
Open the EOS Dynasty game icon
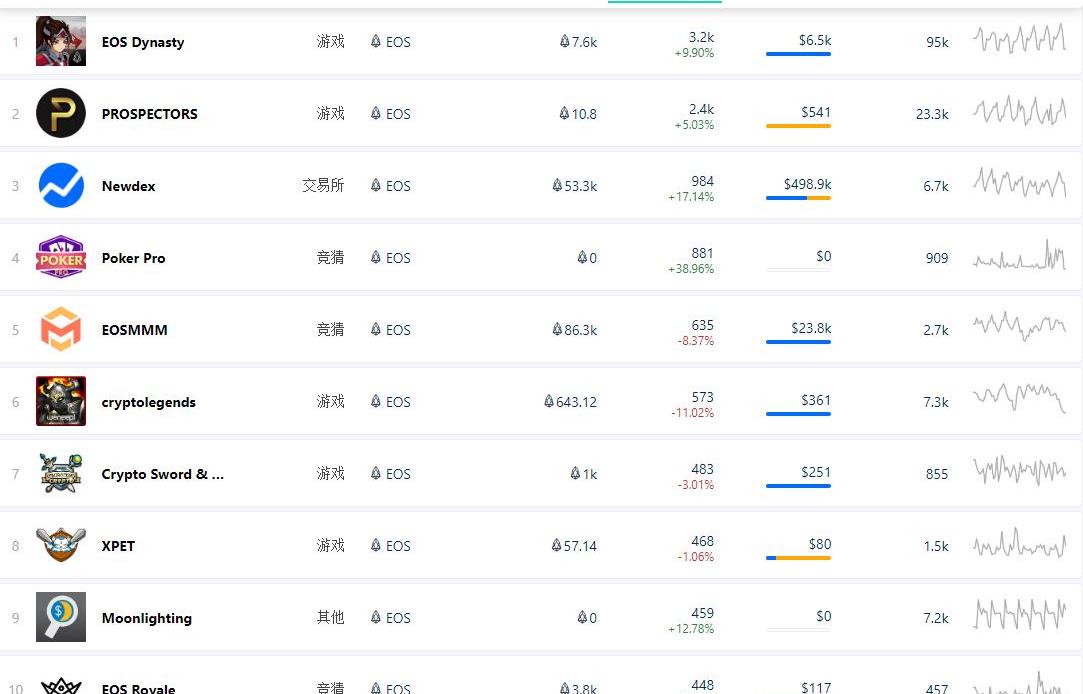pyautogui.click(x=61, y=41)
